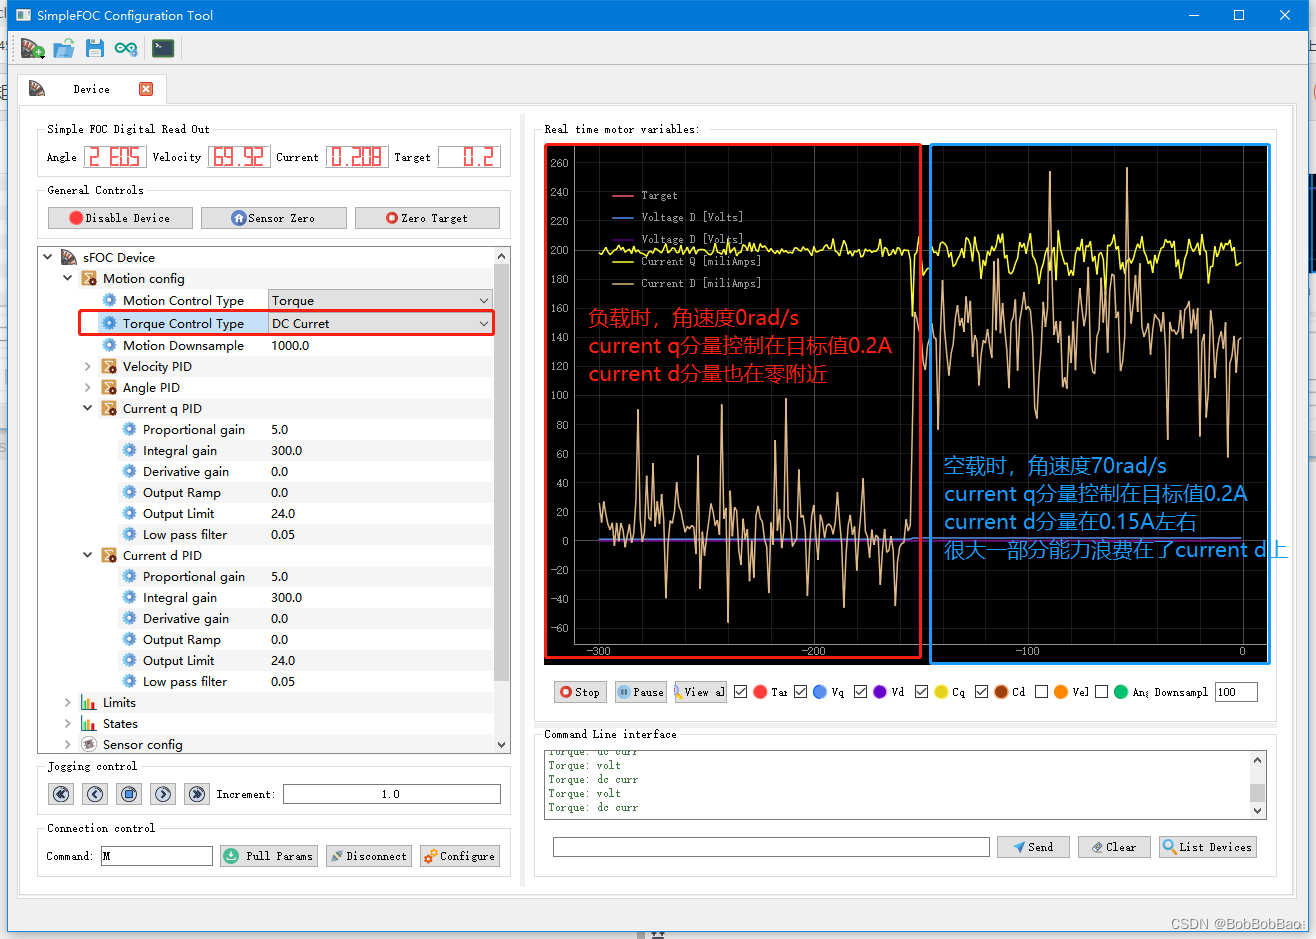Expand the Limits node
The width and height of the screenshot is (1316, 939).
point(68,702)
